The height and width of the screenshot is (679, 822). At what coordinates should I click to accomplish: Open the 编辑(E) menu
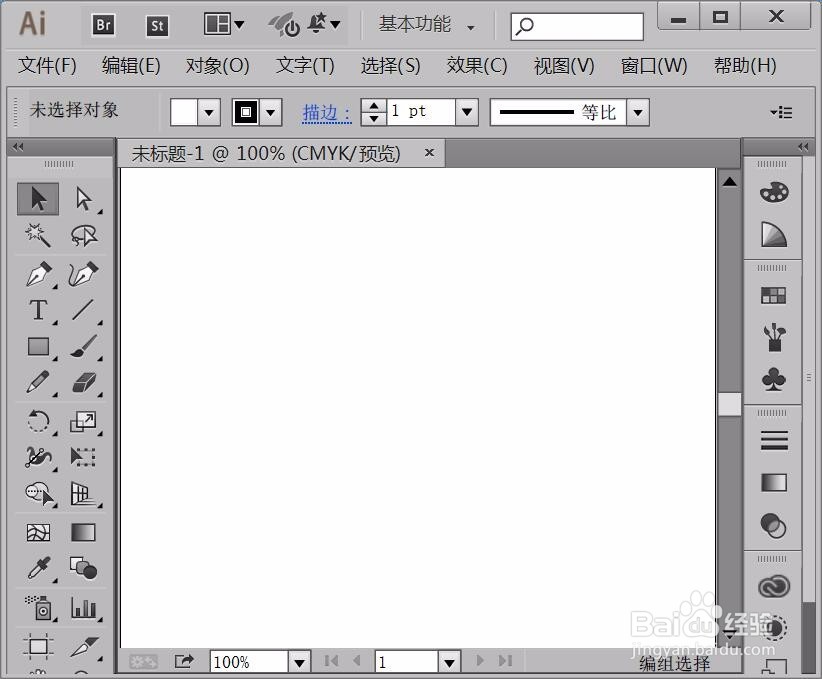131,66
